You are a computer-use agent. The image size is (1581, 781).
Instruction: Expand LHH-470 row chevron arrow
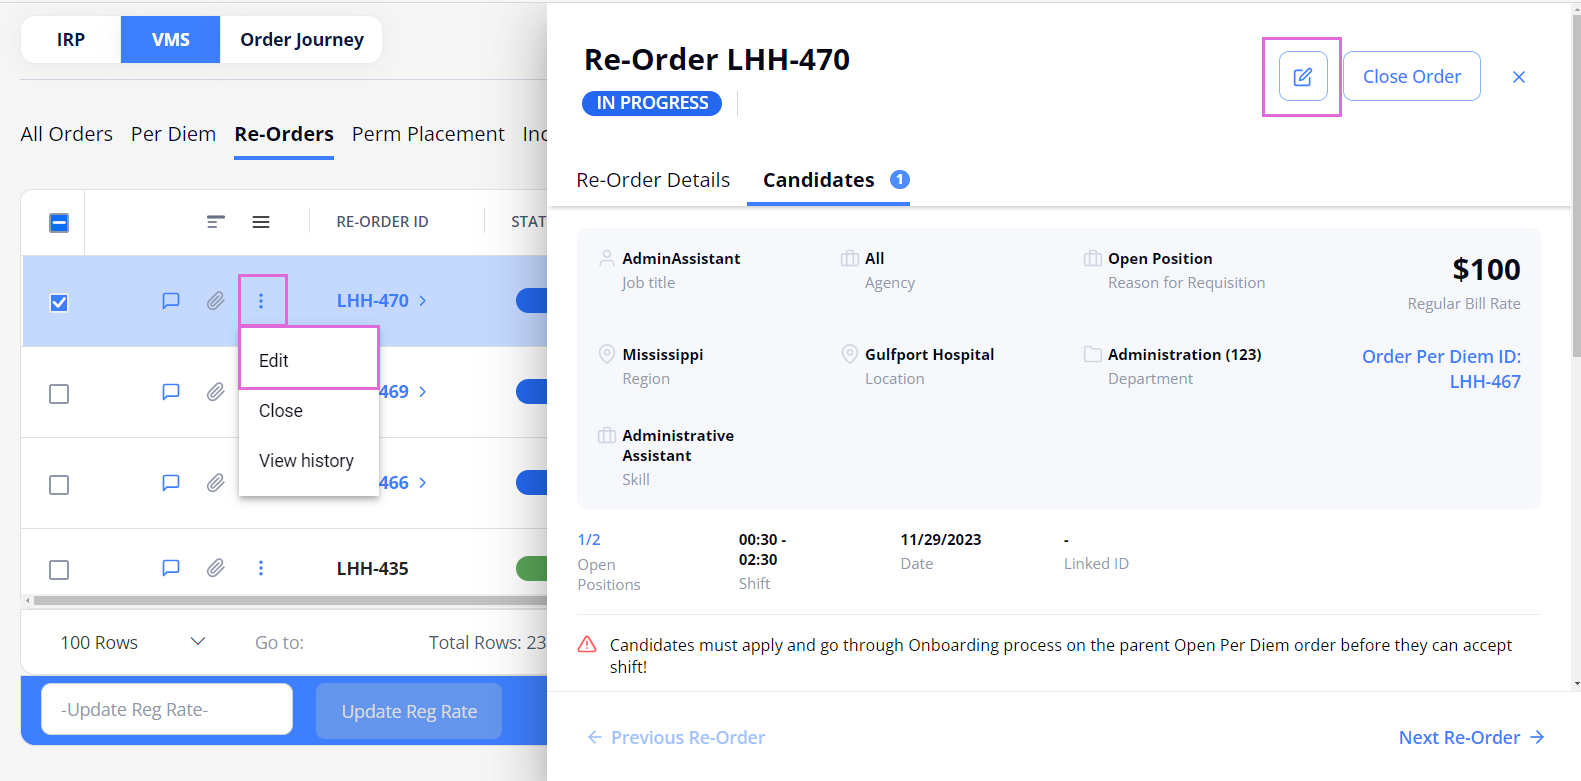click(x=423, y=301)
